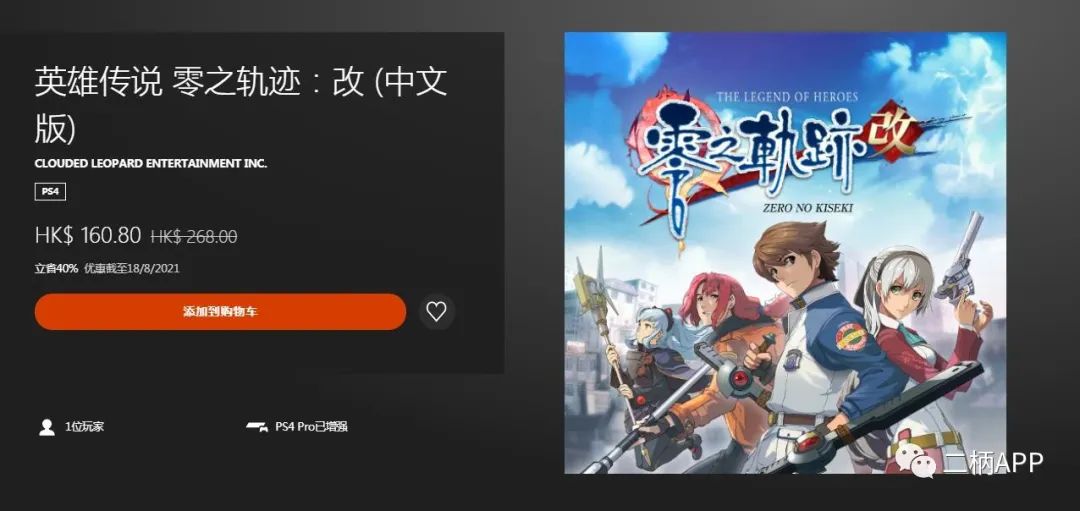Screen dimensions: 1080x511
Task: Add game to wishlist with heart icon
Action: pyautogui.click(x=437, y=312)
